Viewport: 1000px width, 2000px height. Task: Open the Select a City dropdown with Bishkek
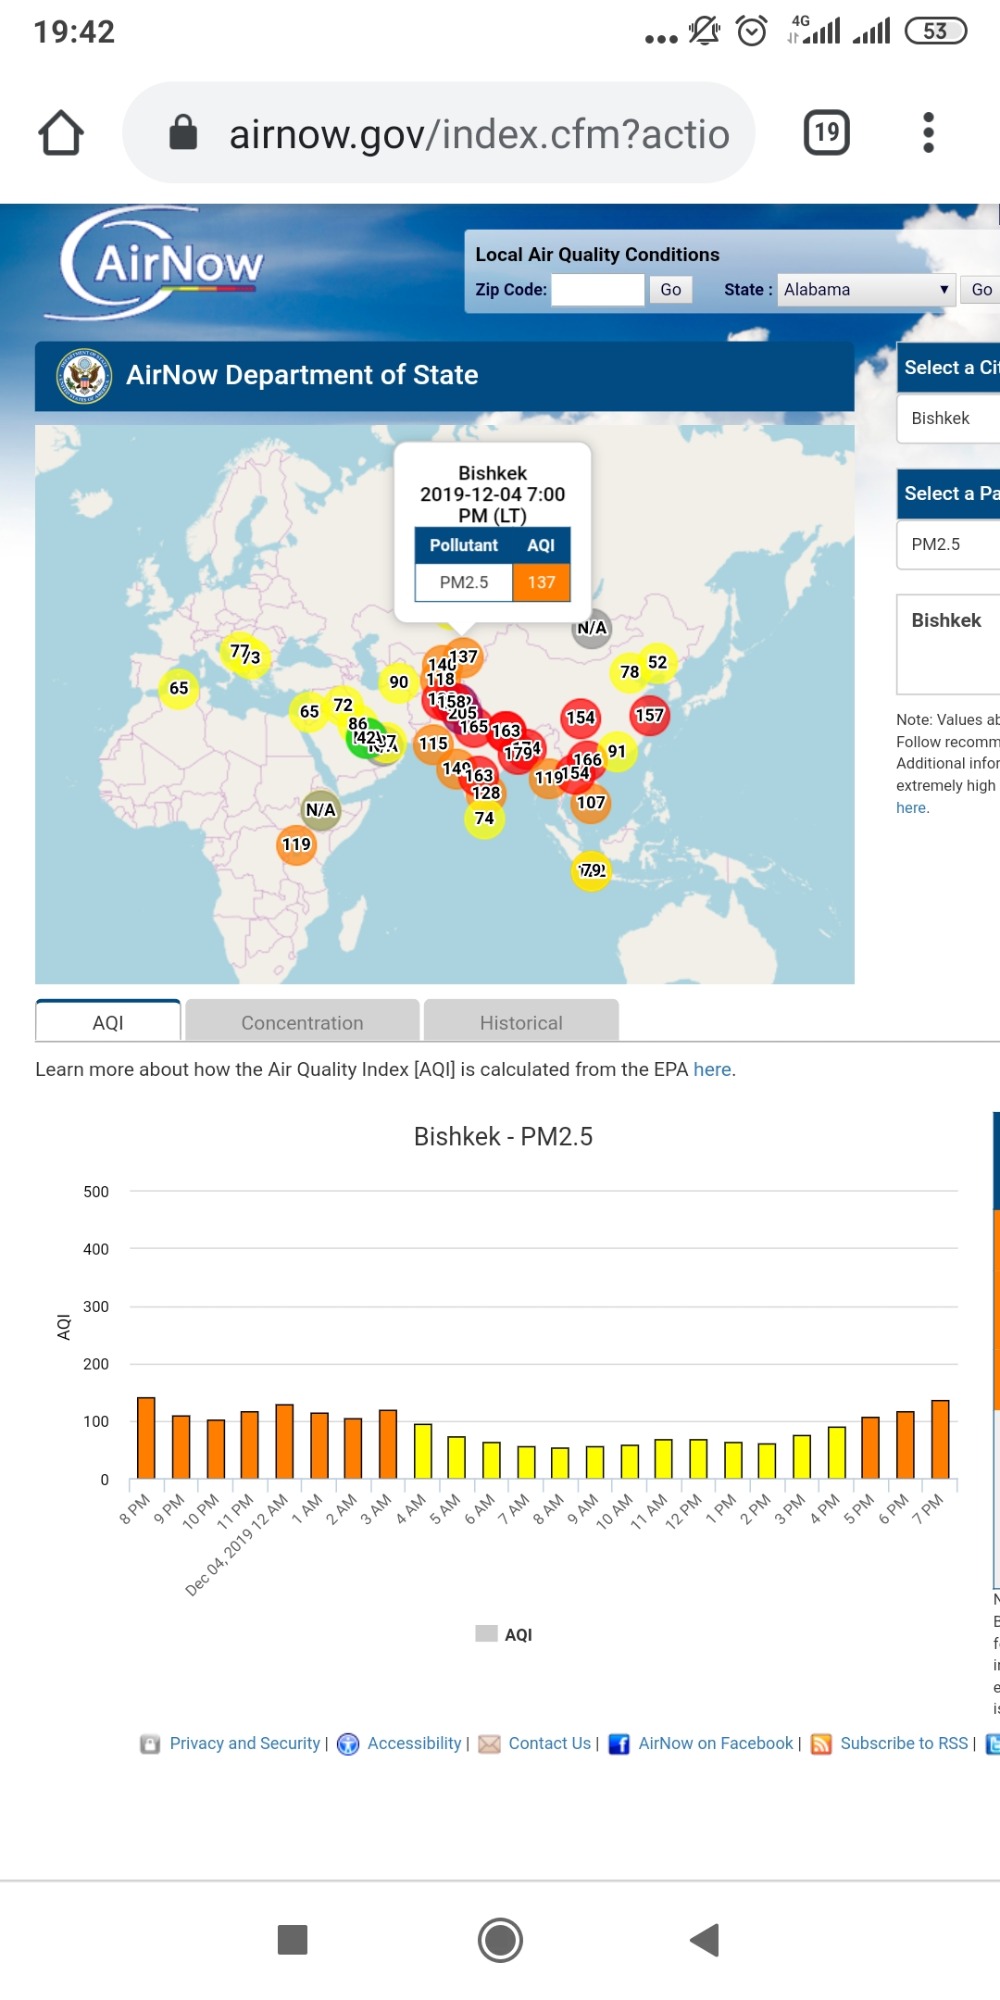pyautogui.click(x=950, y=418)
